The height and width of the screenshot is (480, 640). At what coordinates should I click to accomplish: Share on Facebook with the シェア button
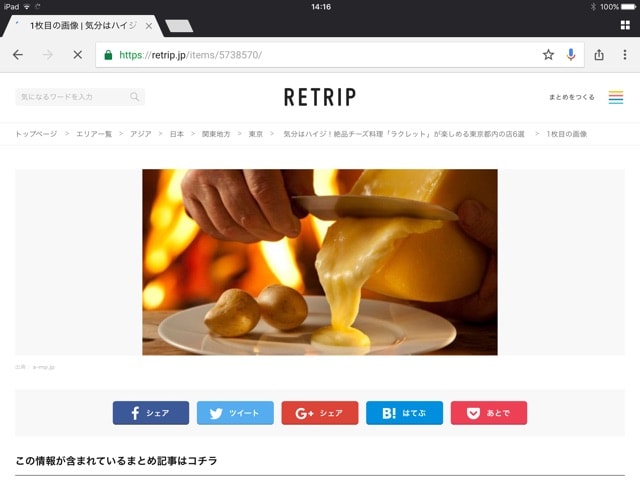pyautogui.click(x=151, y=413)
